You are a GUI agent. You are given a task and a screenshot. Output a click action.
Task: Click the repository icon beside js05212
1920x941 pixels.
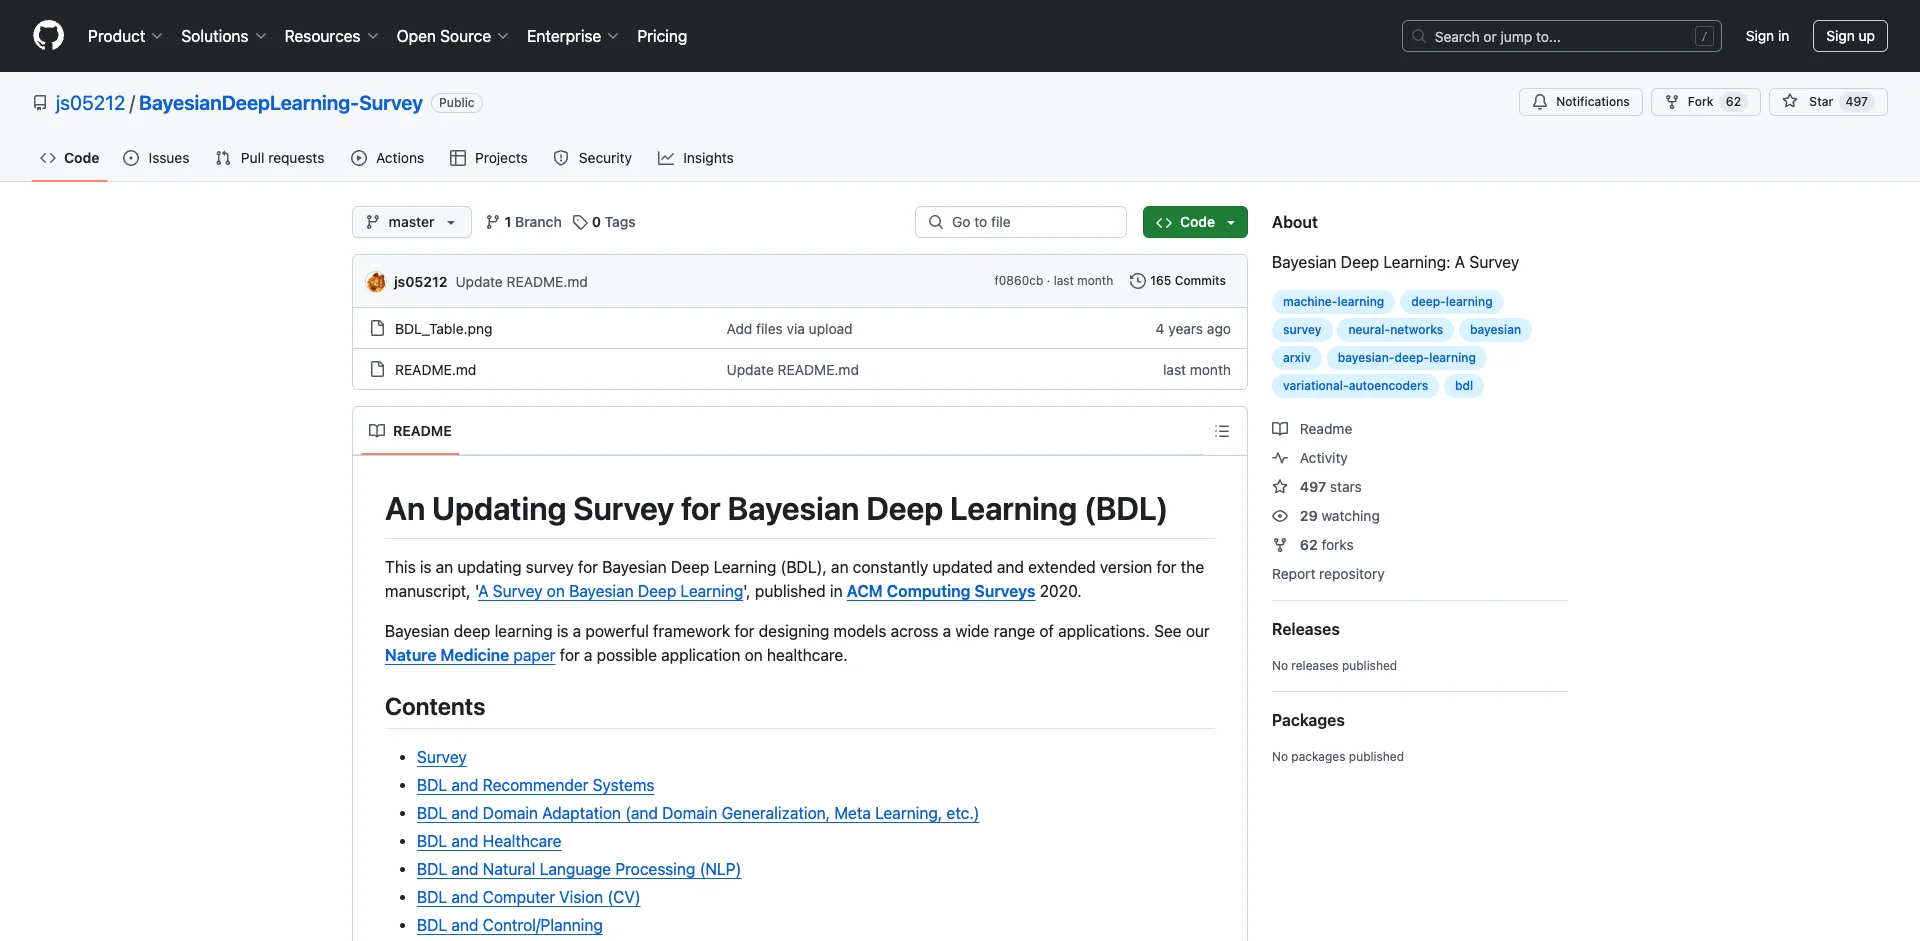[40, 103]
